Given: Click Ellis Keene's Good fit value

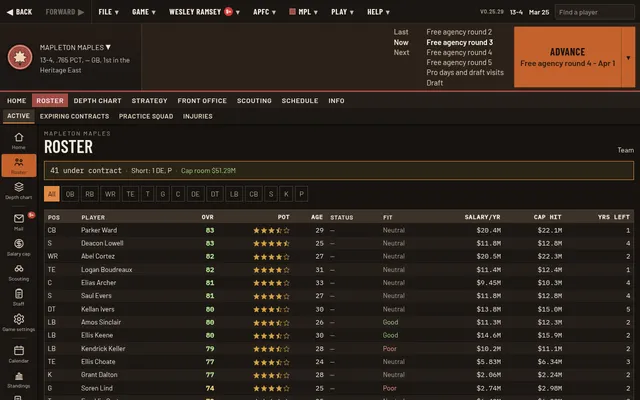Looking at the screenshot, I should tap(390, 335).
